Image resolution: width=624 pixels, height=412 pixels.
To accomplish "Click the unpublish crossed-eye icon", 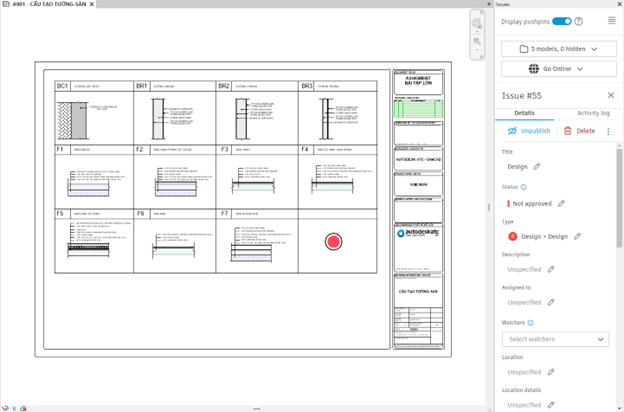I will (512, 131).
